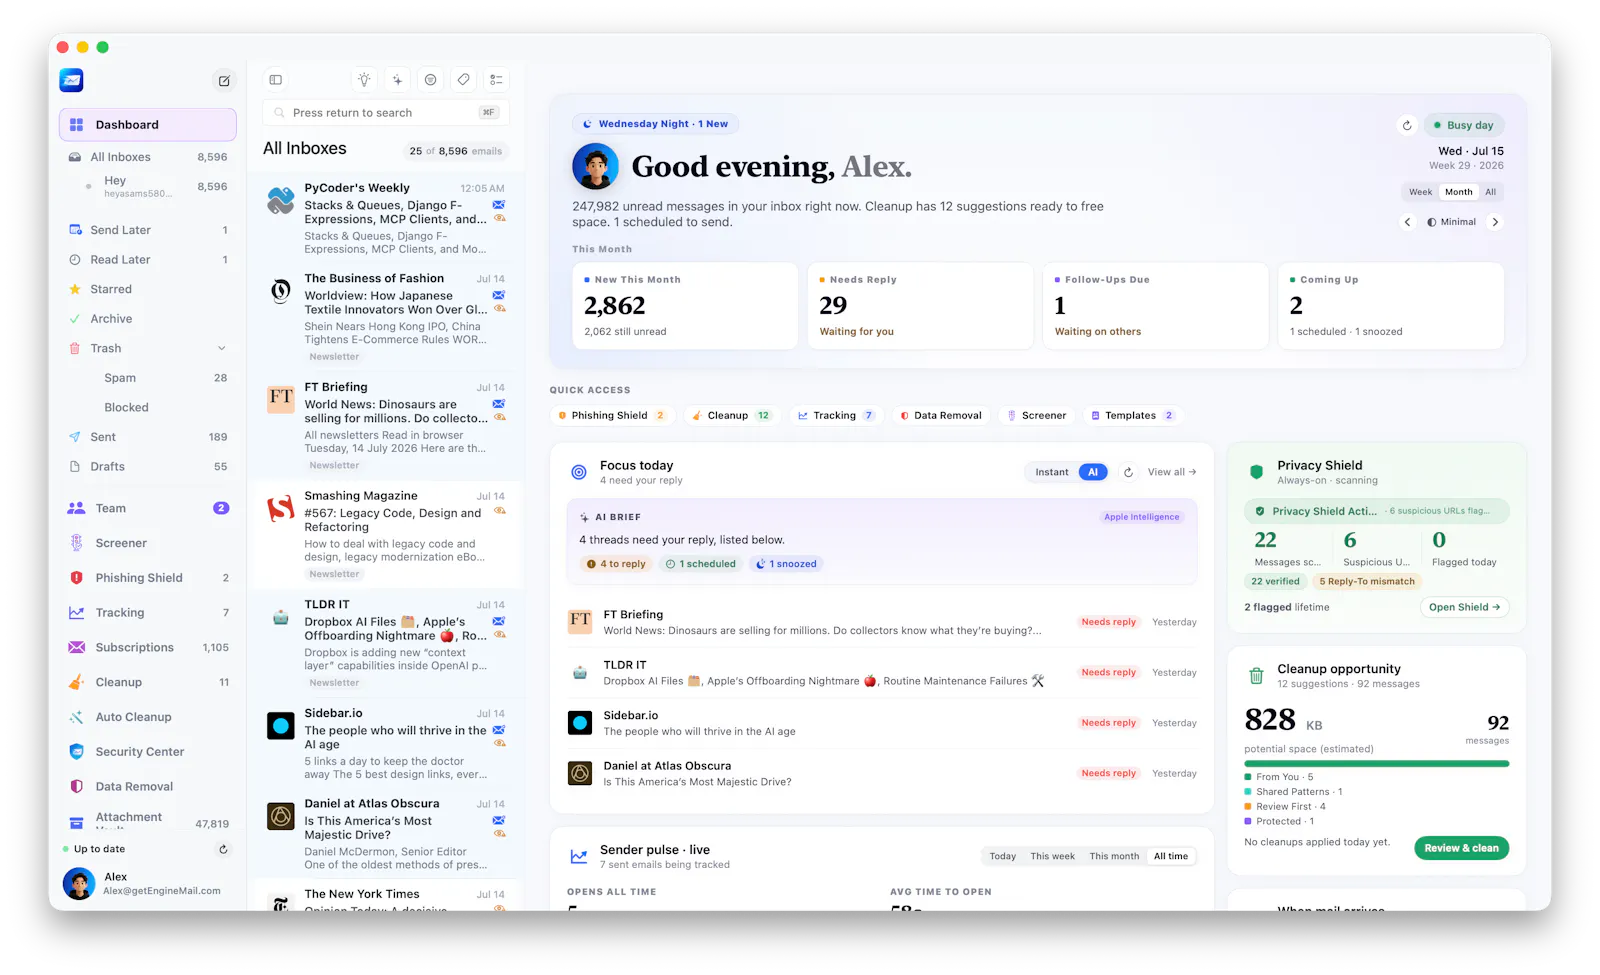Click the Press return to search field

point(386,113)
